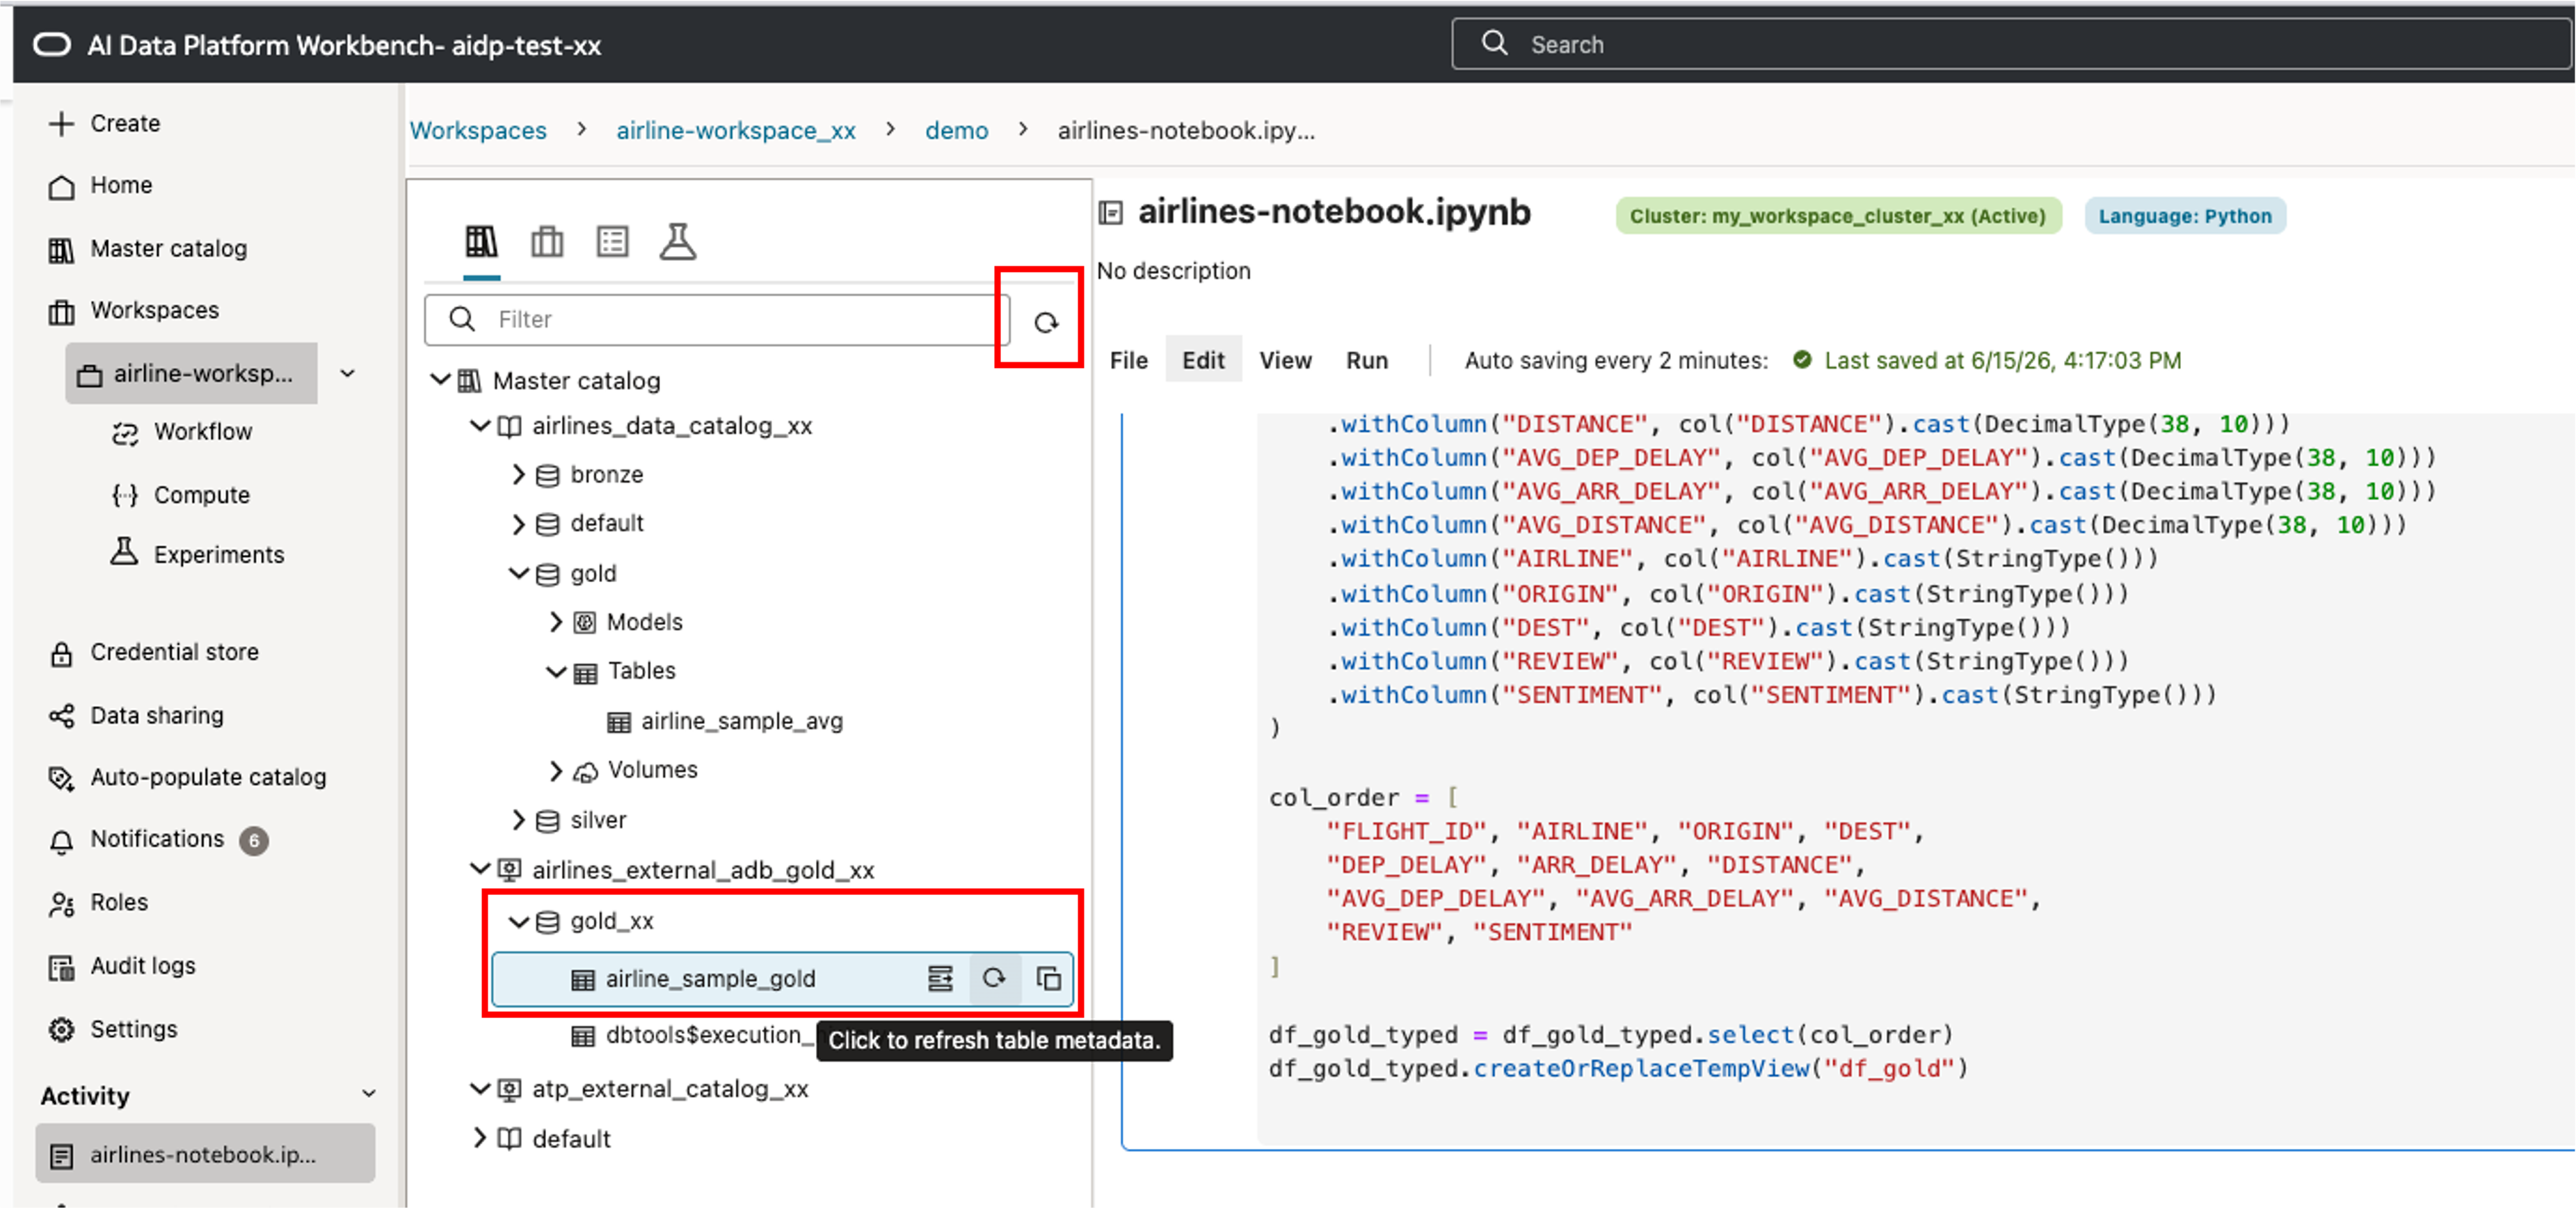Focus the catalog Filter input field
This screenshot has width=2576, height=1208.
[716, 319]
